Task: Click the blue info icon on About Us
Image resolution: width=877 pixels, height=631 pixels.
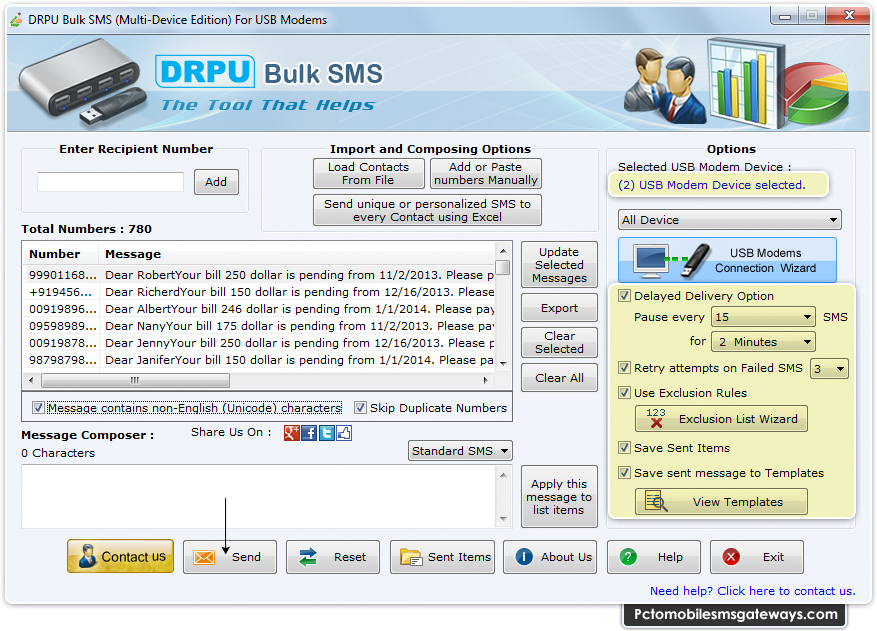Action: click(524, 557)
